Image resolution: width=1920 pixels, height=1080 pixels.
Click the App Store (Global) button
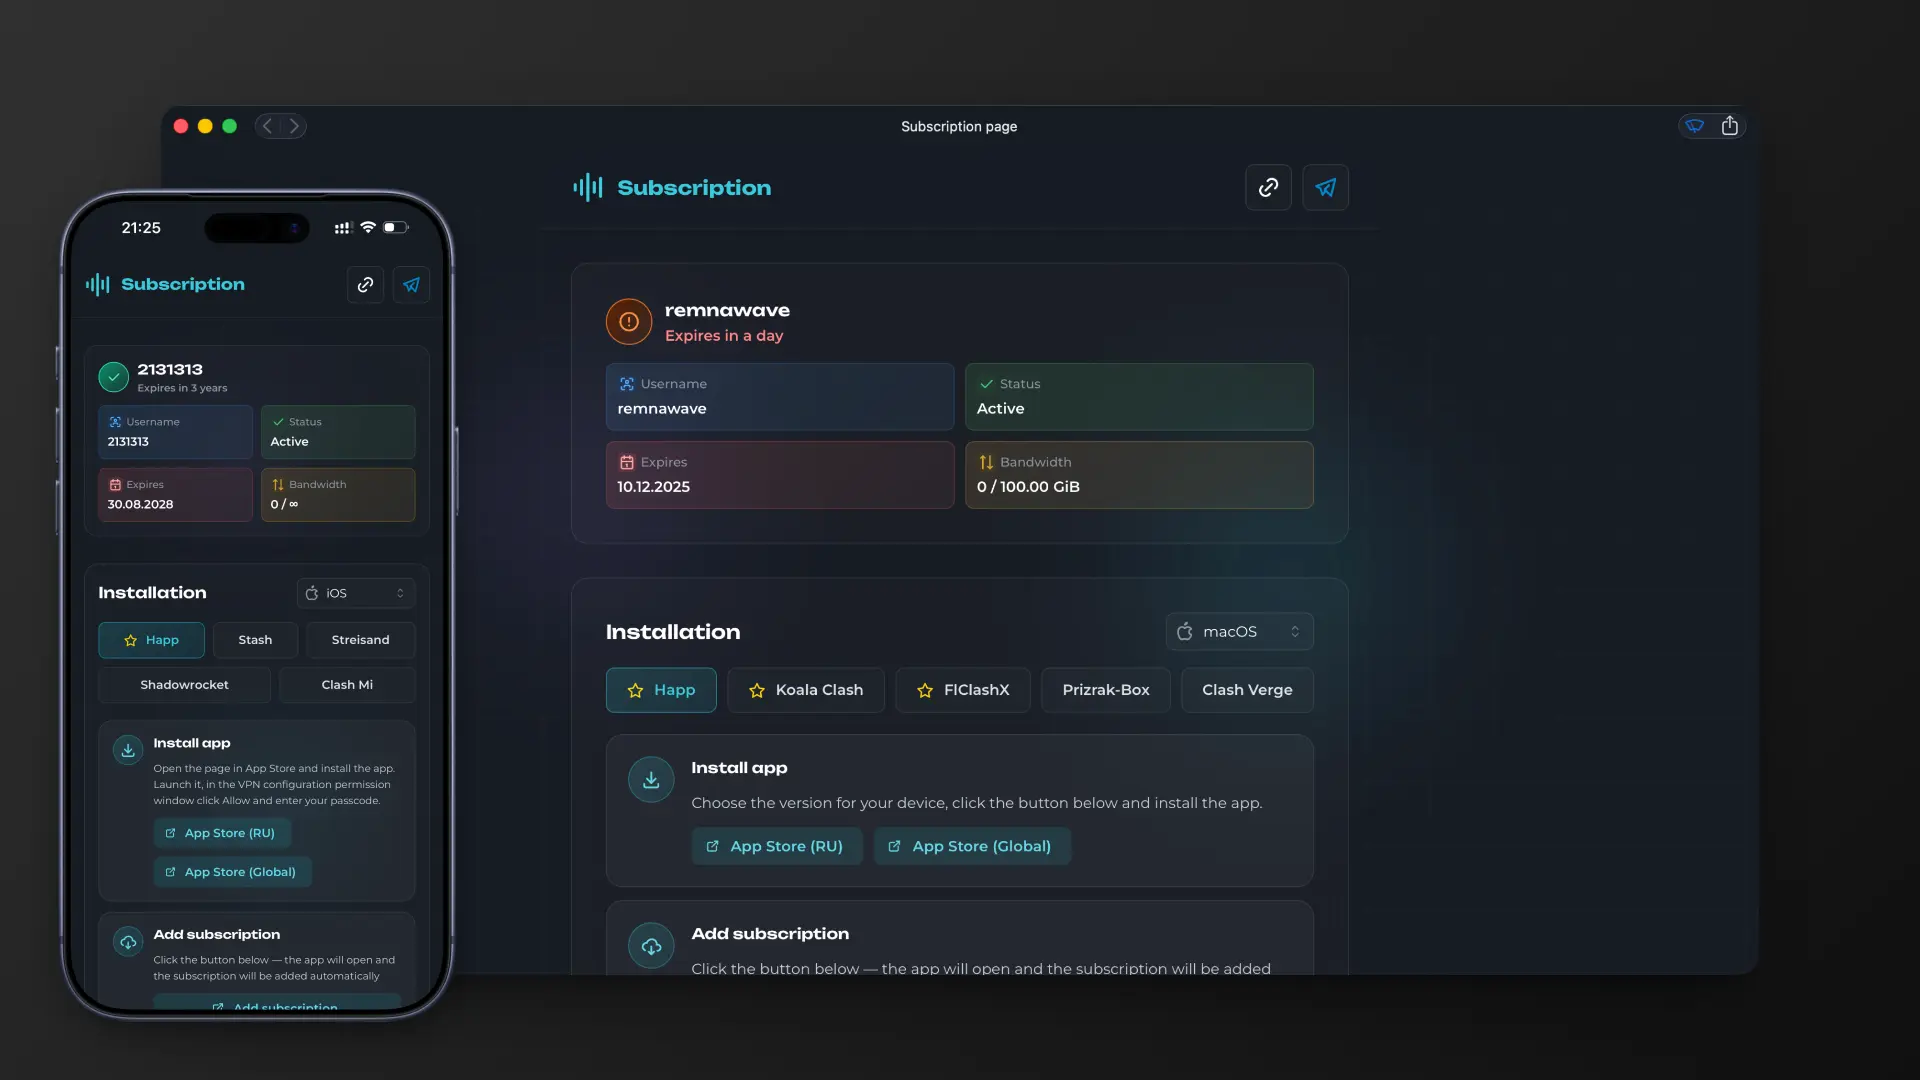[970, 846]
